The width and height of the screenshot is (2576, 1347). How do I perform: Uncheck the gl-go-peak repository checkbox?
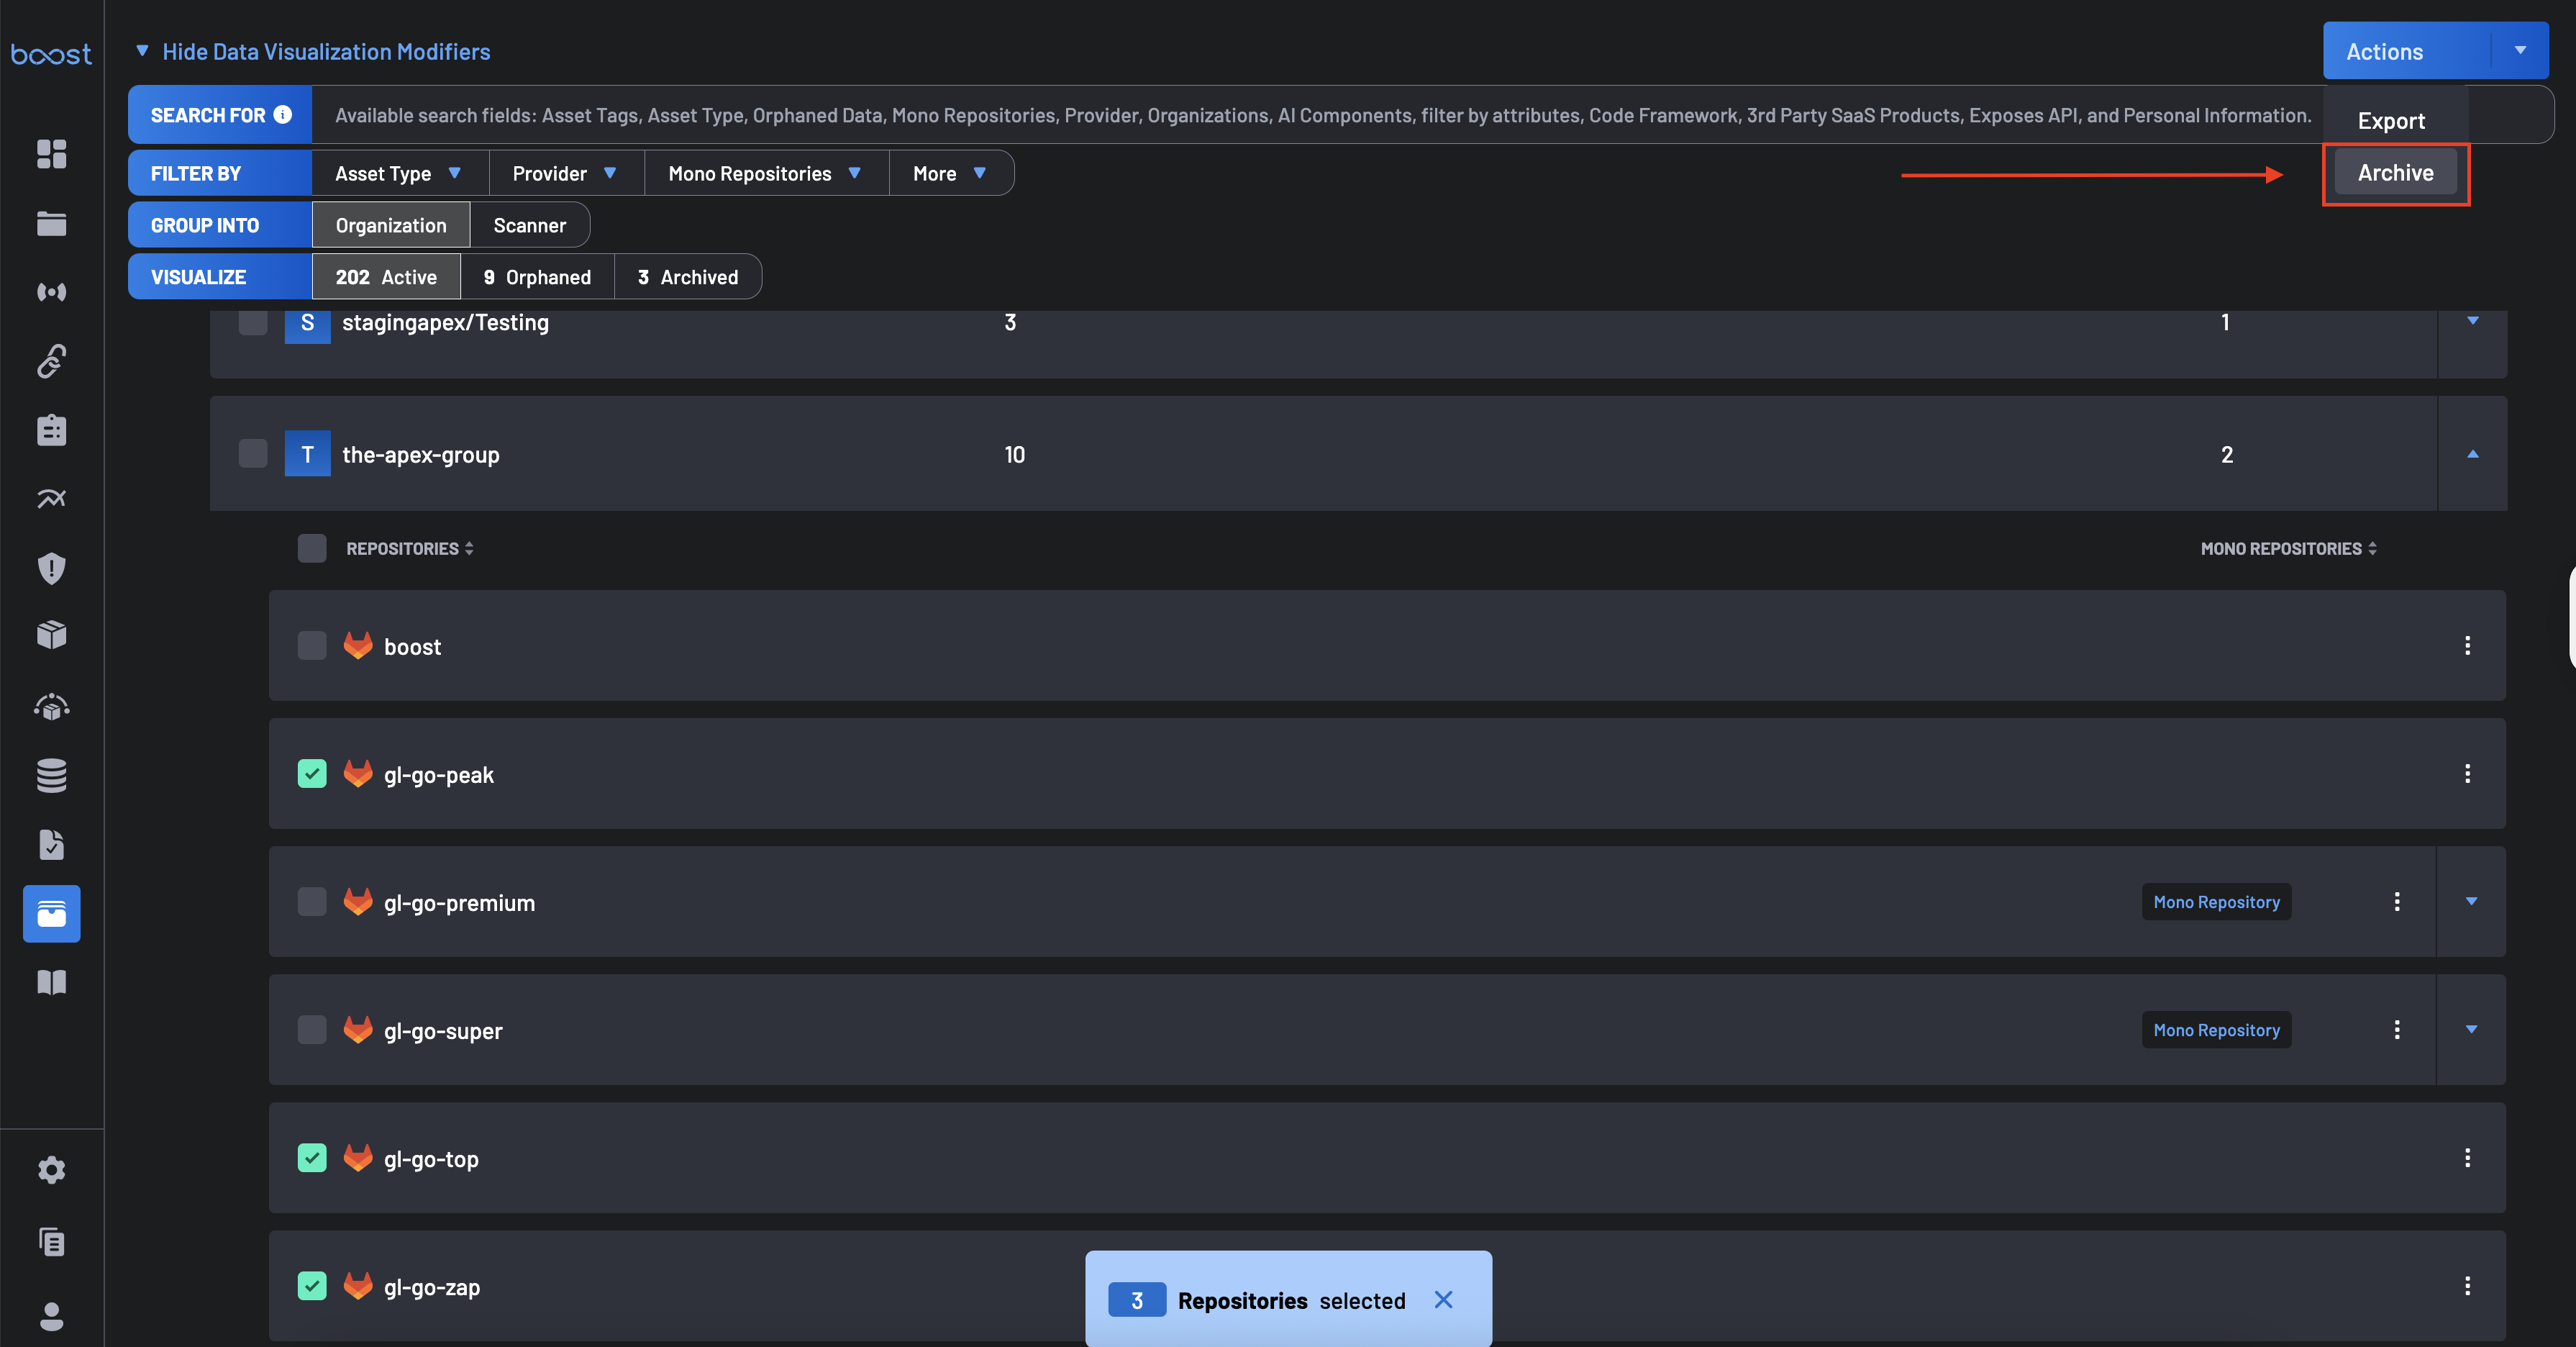[312, 773]
